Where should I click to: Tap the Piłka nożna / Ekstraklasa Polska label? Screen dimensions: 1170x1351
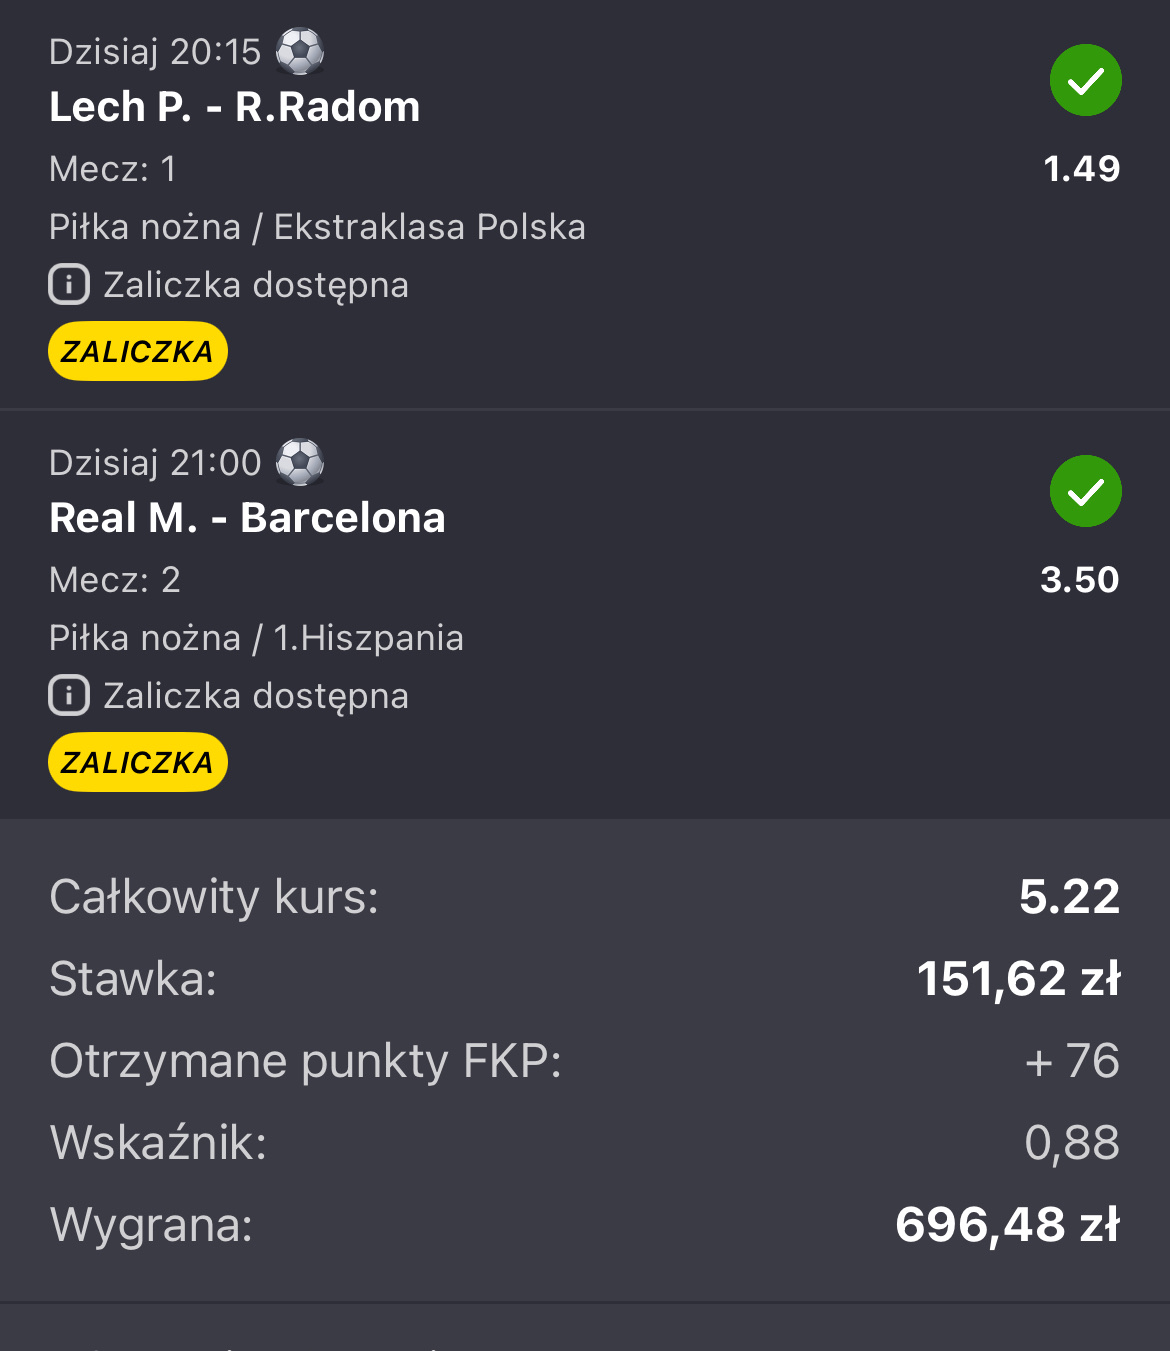pyautogui.click(x=317, y=227)
